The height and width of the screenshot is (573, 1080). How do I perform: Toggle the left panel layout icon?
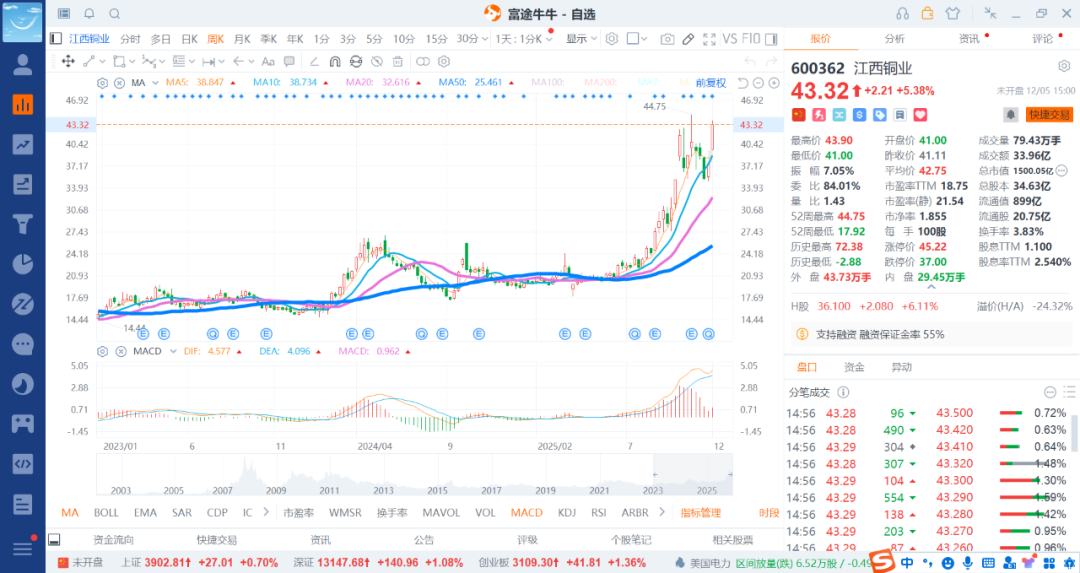click(56, 39)
